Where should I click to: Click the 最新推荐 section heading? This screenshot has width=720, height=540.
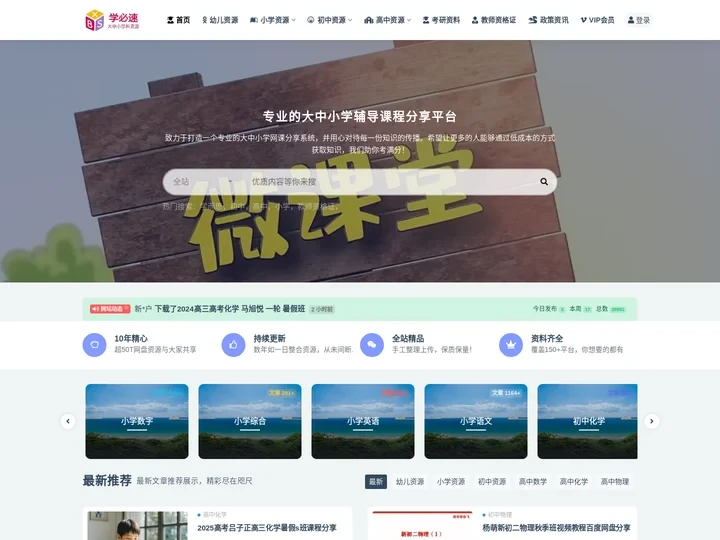click(107, 481)
